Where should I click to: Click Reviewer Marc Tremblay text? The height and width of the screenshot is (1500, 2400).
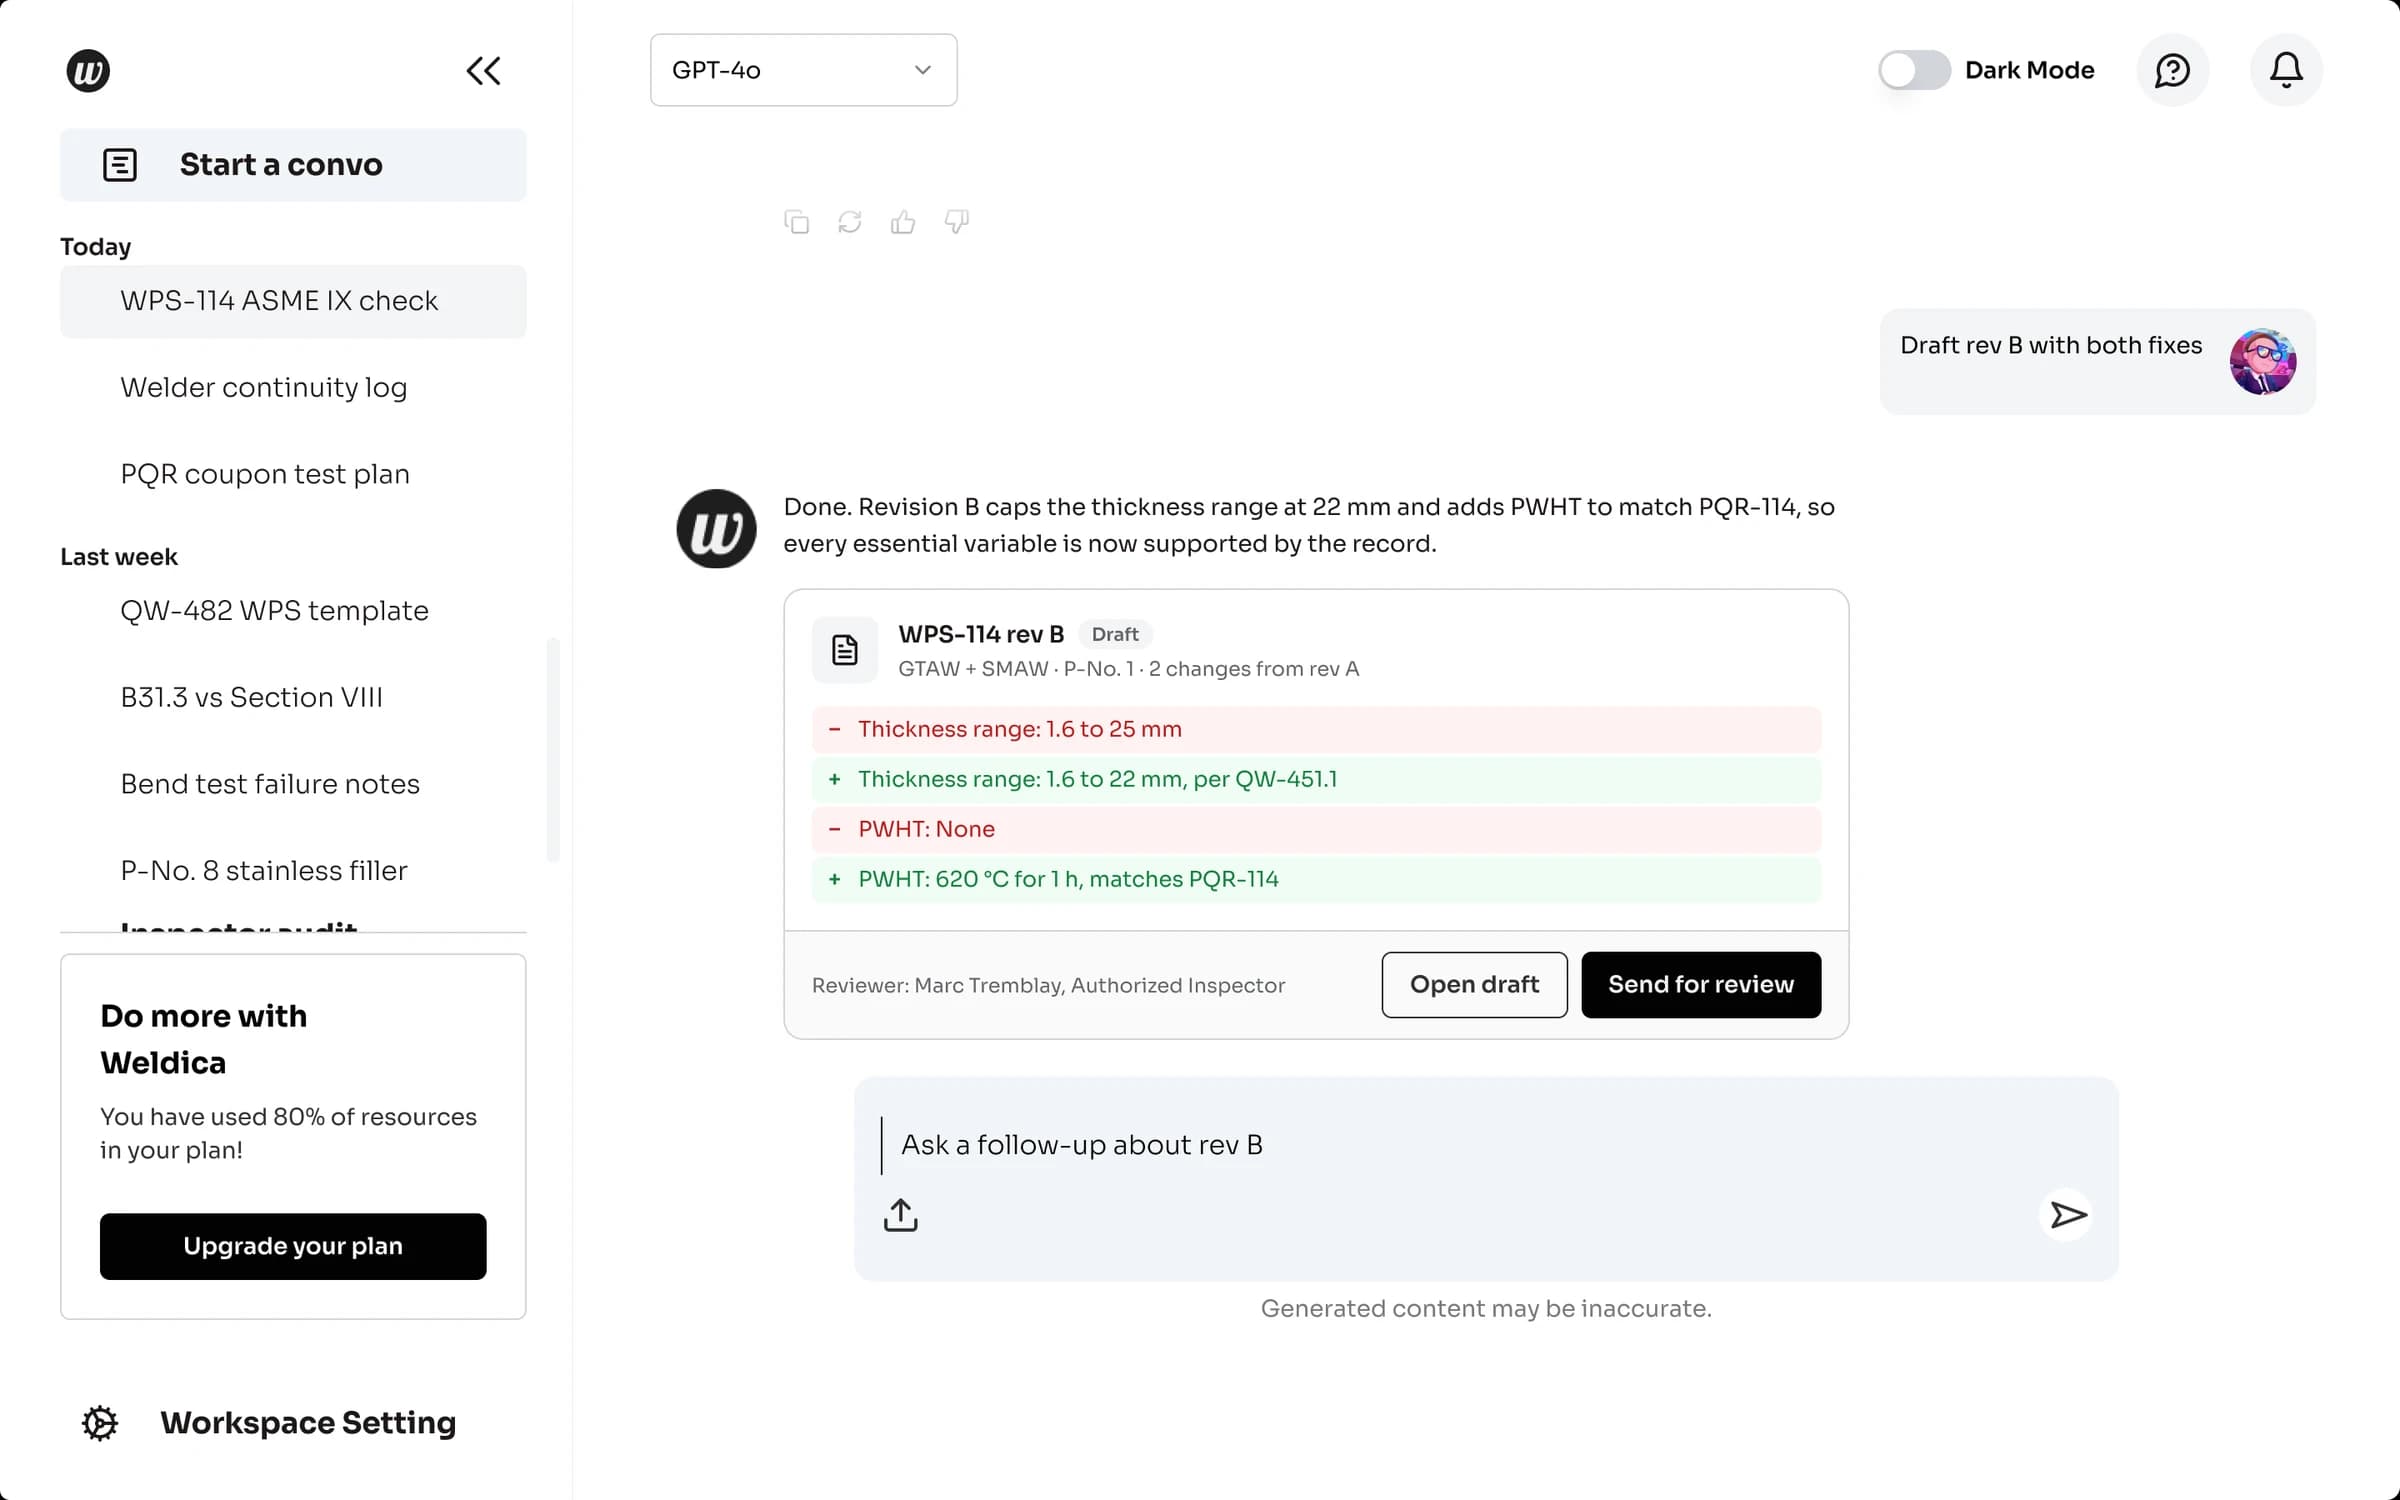(x=1048, y=986)
